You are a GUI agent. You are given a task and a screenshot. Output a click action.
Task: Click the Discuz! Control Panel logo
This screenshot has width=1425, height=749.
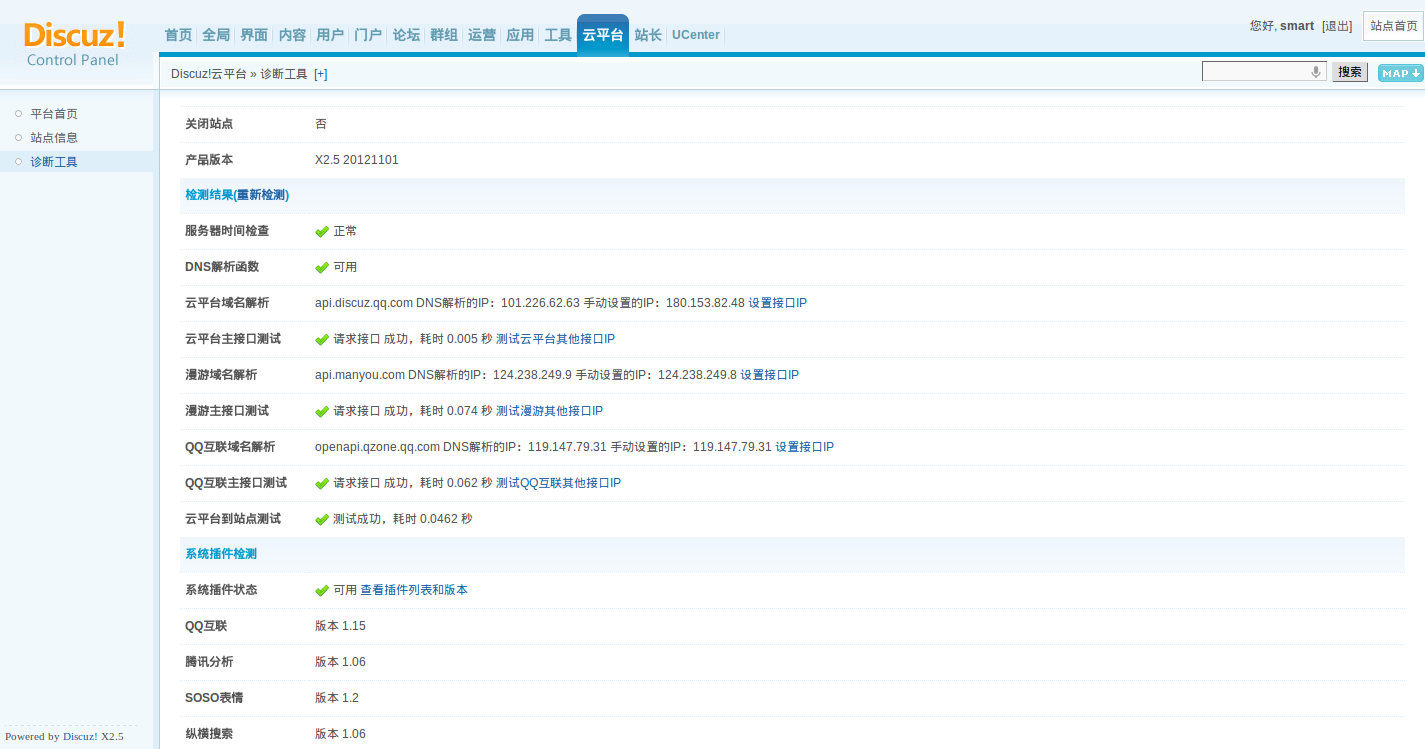(x=75, y=45)
